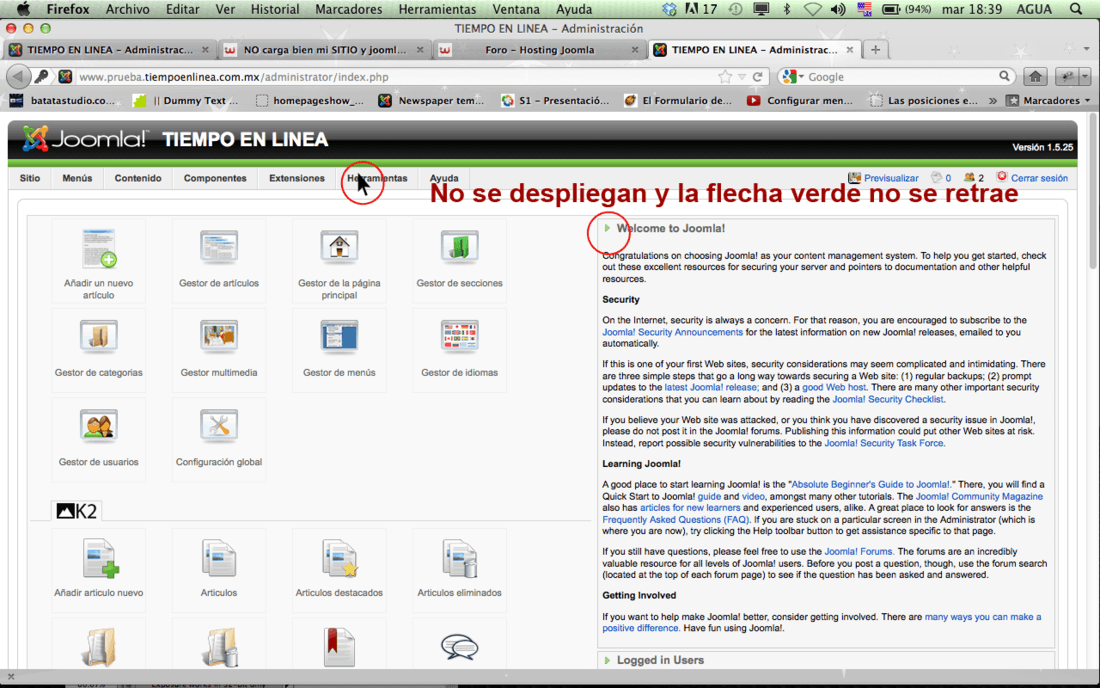Click the Joomla! logo in header
1100x688 pixels.
click(86, 139)
